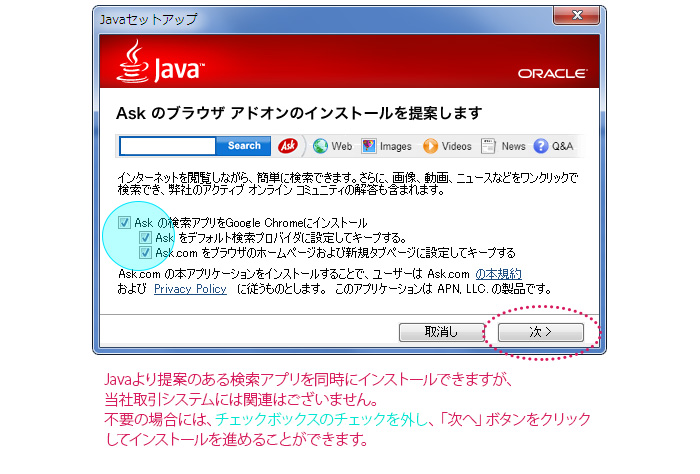700x474 pixels.
Task: Click the News newspaper icon
Action: point(488,146)
